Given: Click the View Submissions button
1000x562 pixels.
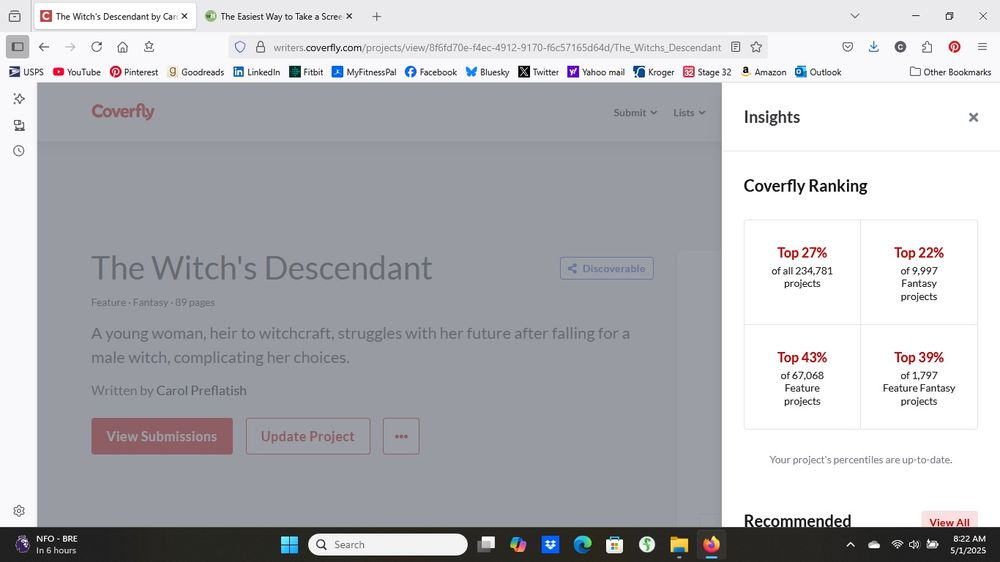Looking at the screenshot, I should [162, 436].
